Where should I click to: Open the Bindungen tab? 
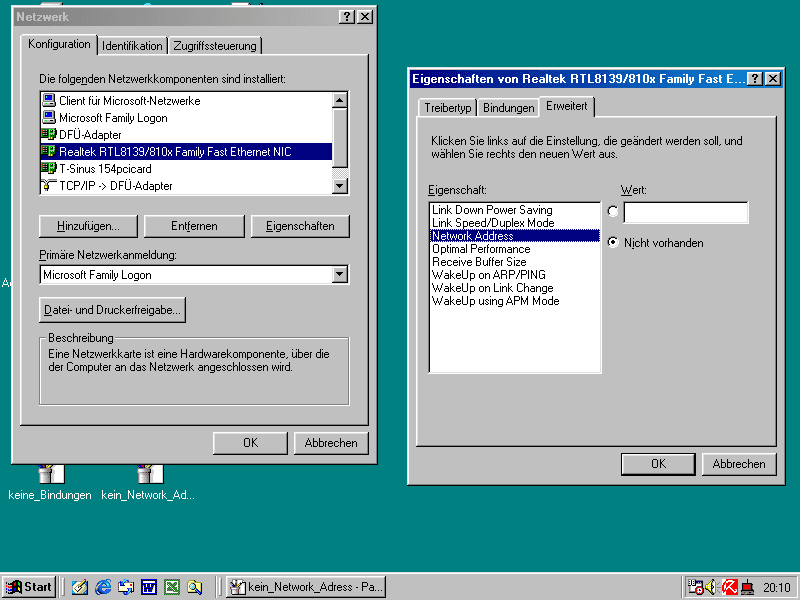pos(508,108)
